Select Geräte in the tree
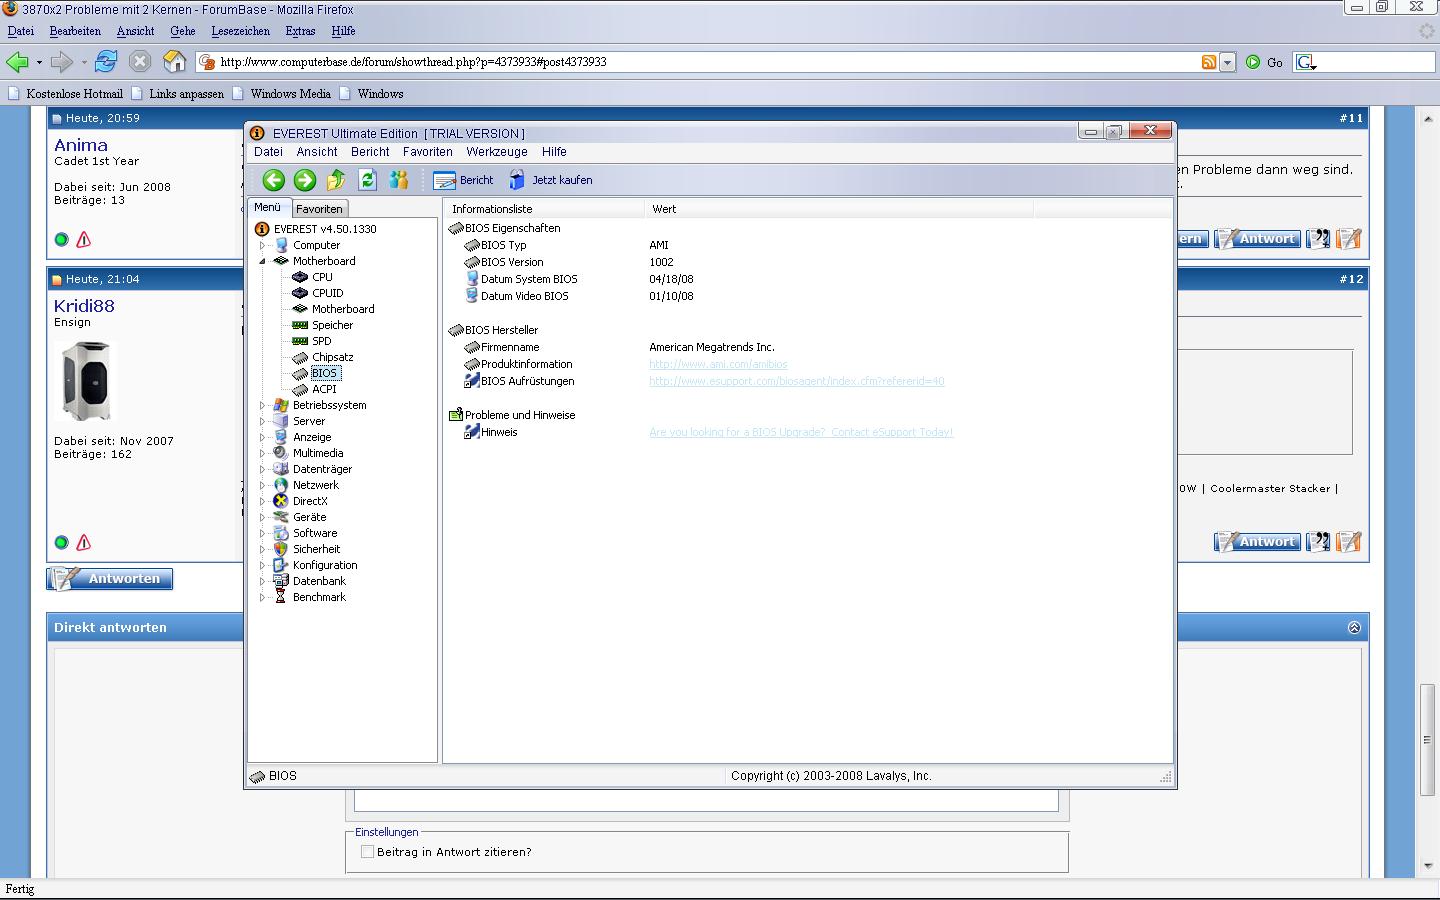1440x900 pixels. pos(309,517)
